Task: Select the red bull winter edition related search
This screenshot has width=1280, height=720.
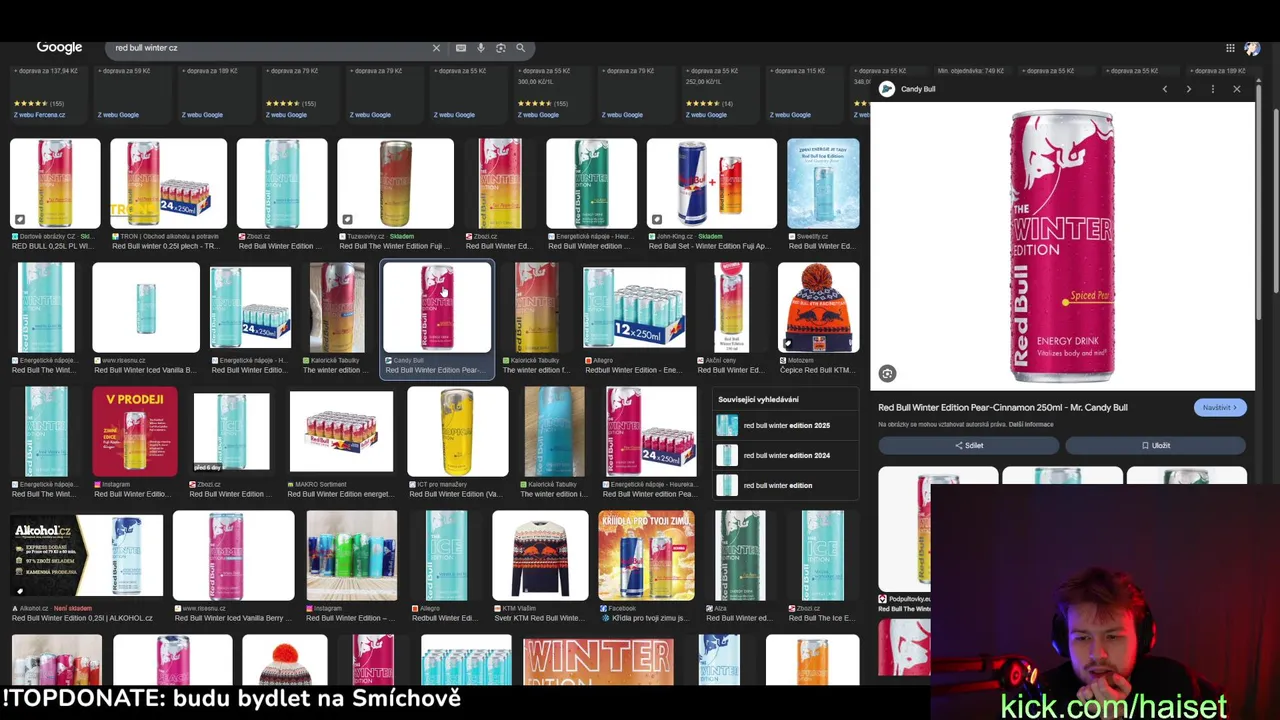Action: (x=786, y=485)
